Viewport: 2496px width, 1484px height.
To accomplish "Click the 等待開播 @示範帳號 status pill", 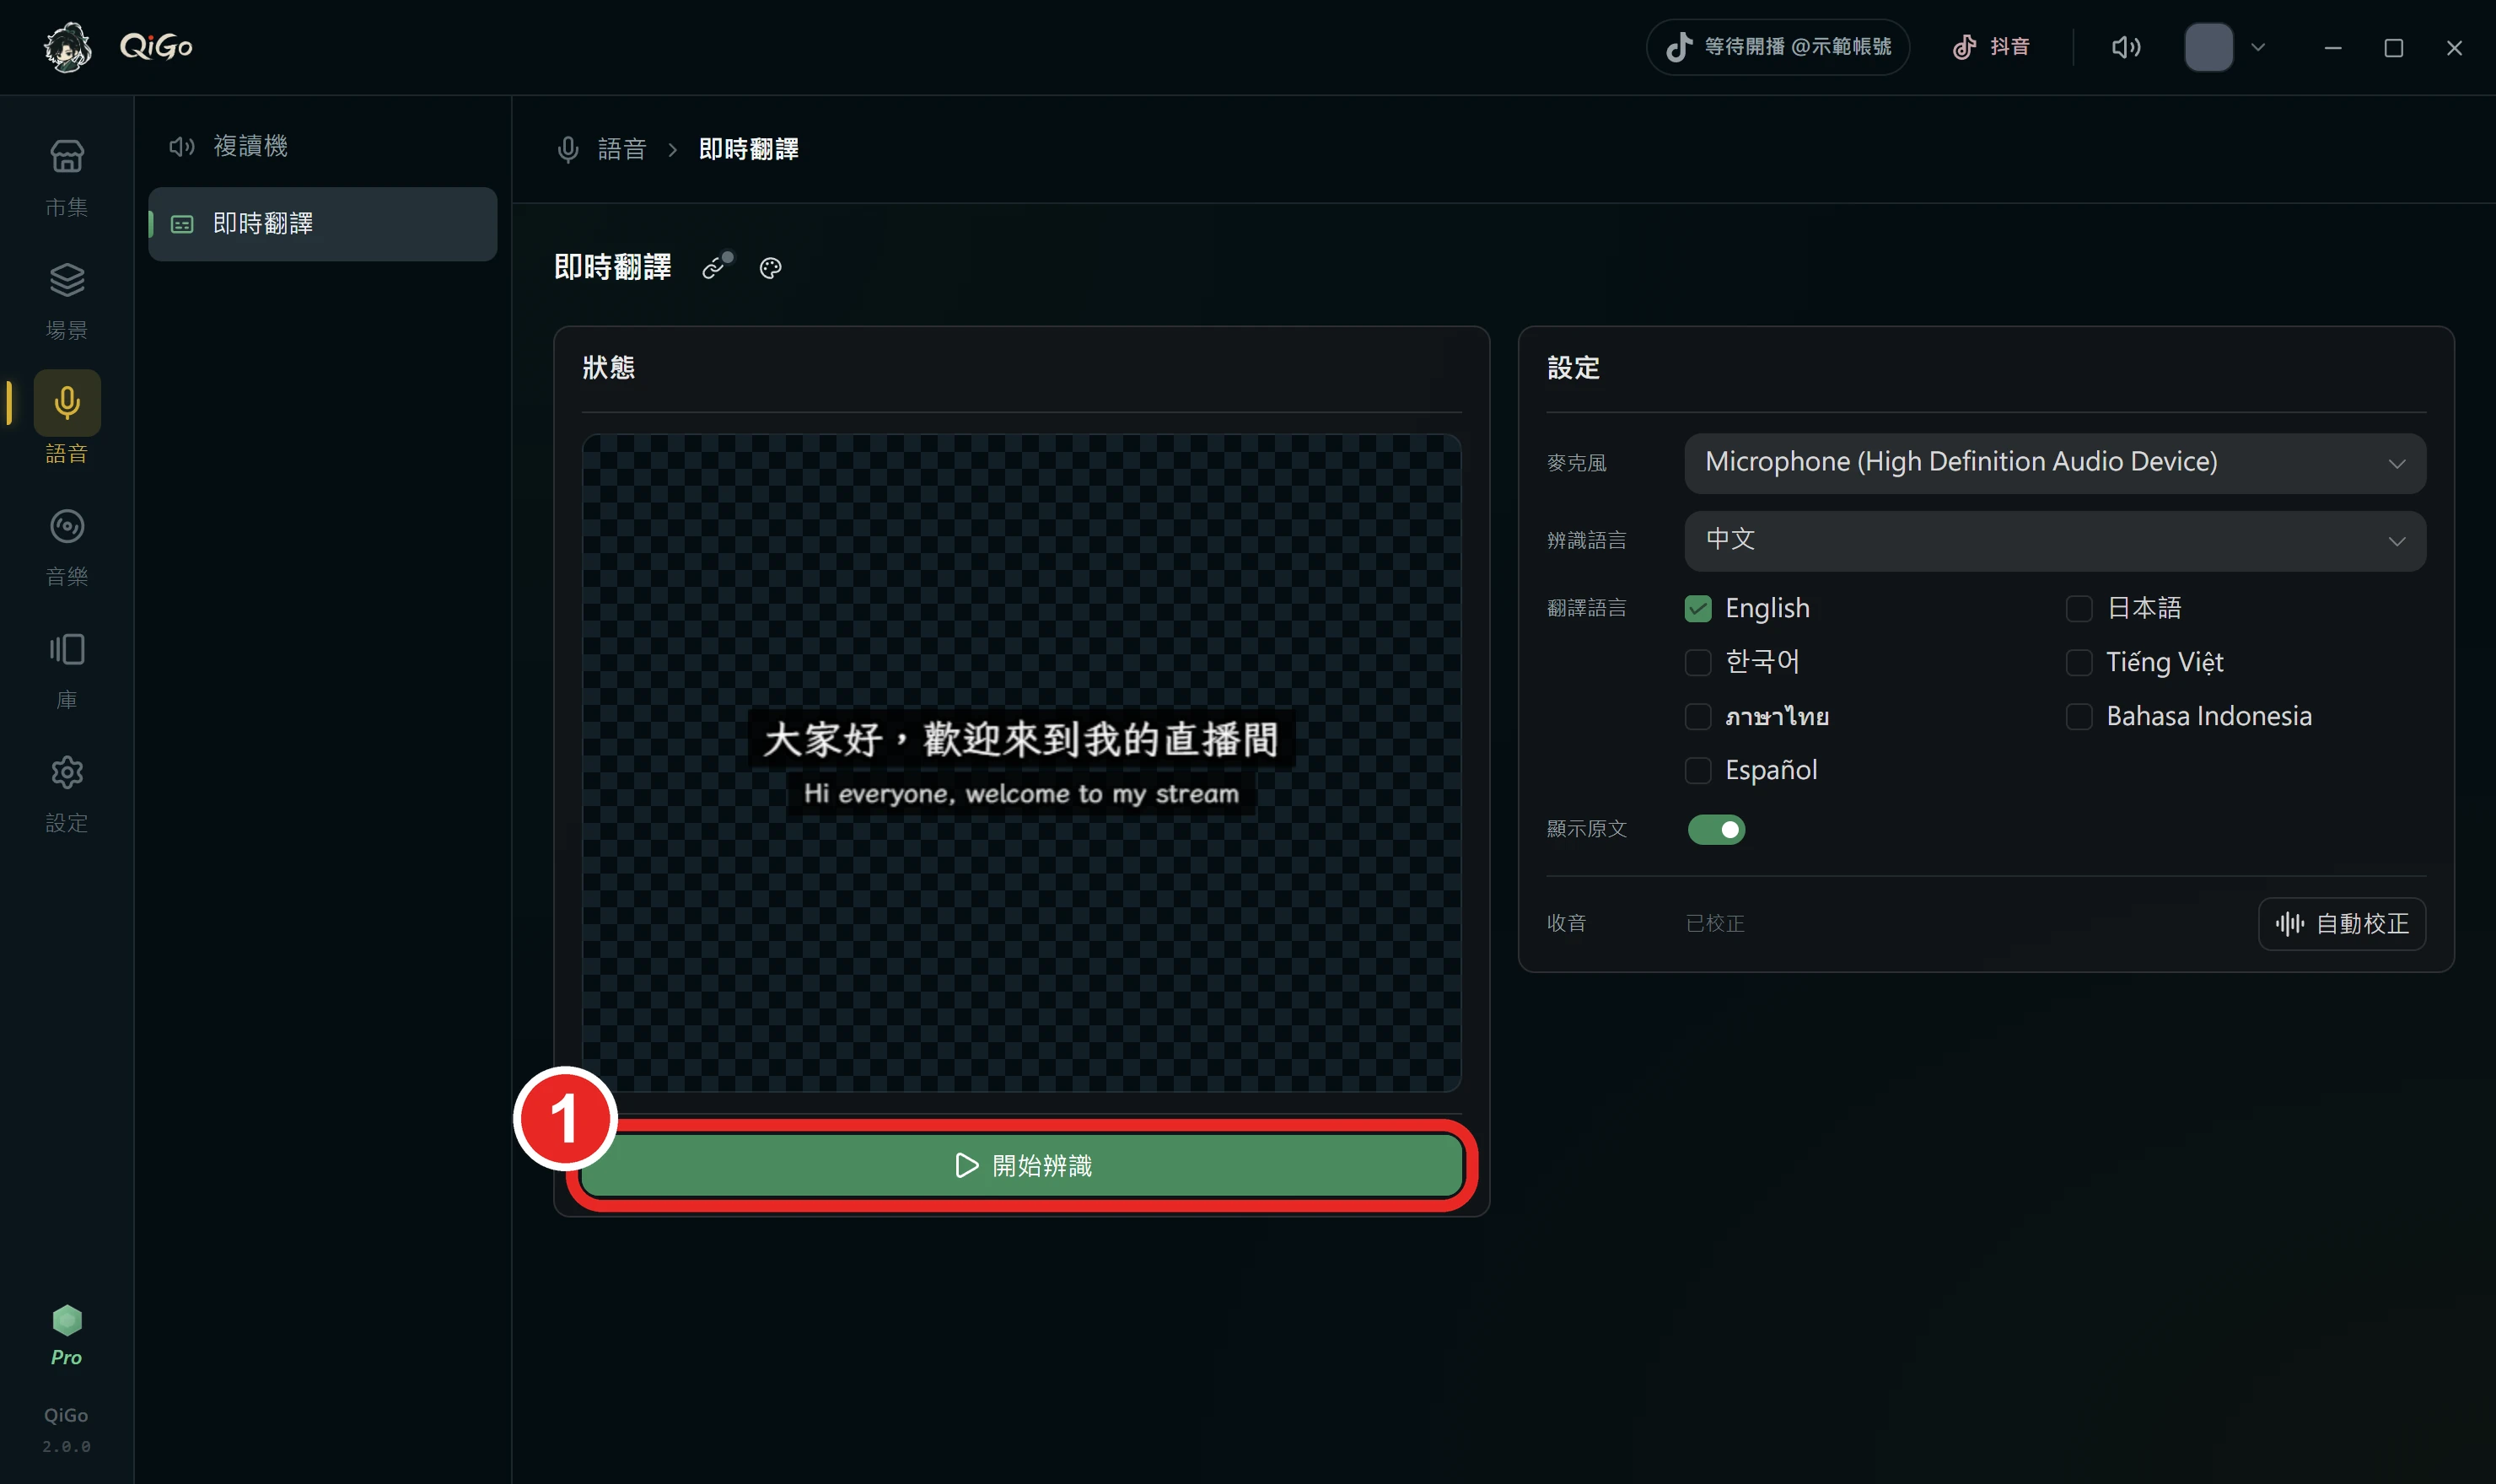I will pyautogui.click(x=1778, y=47).
